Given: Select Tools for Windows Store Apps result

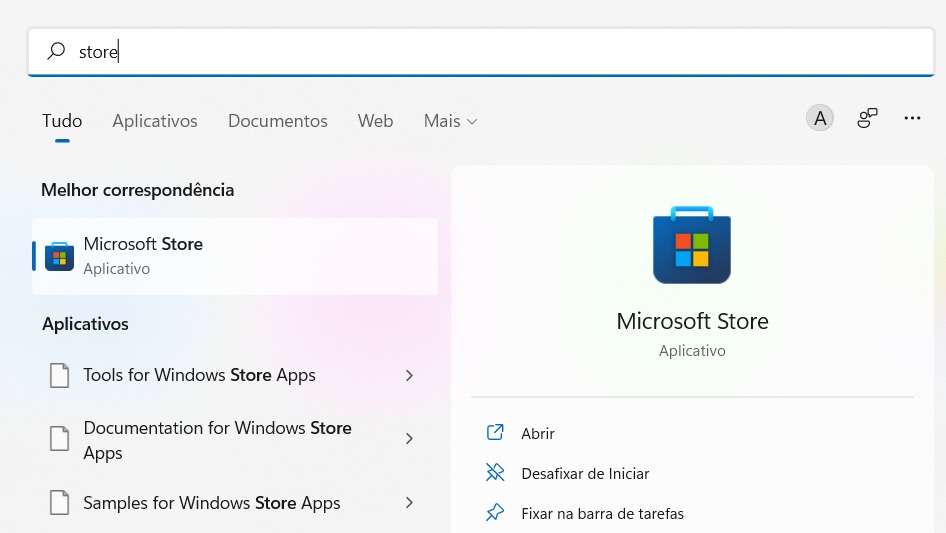Looking at the screenshot, I should click(x=235, y=375).
